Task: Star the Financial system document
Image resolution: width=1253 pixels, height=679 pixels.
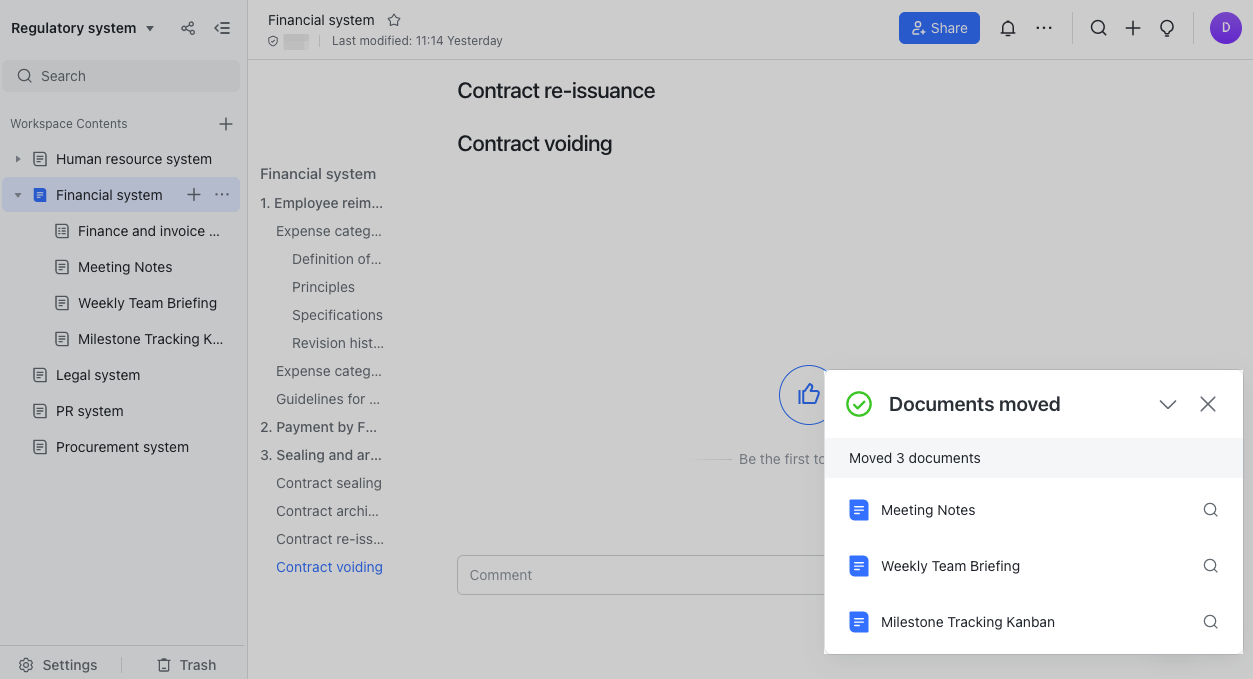Action: tap(394, 20)
